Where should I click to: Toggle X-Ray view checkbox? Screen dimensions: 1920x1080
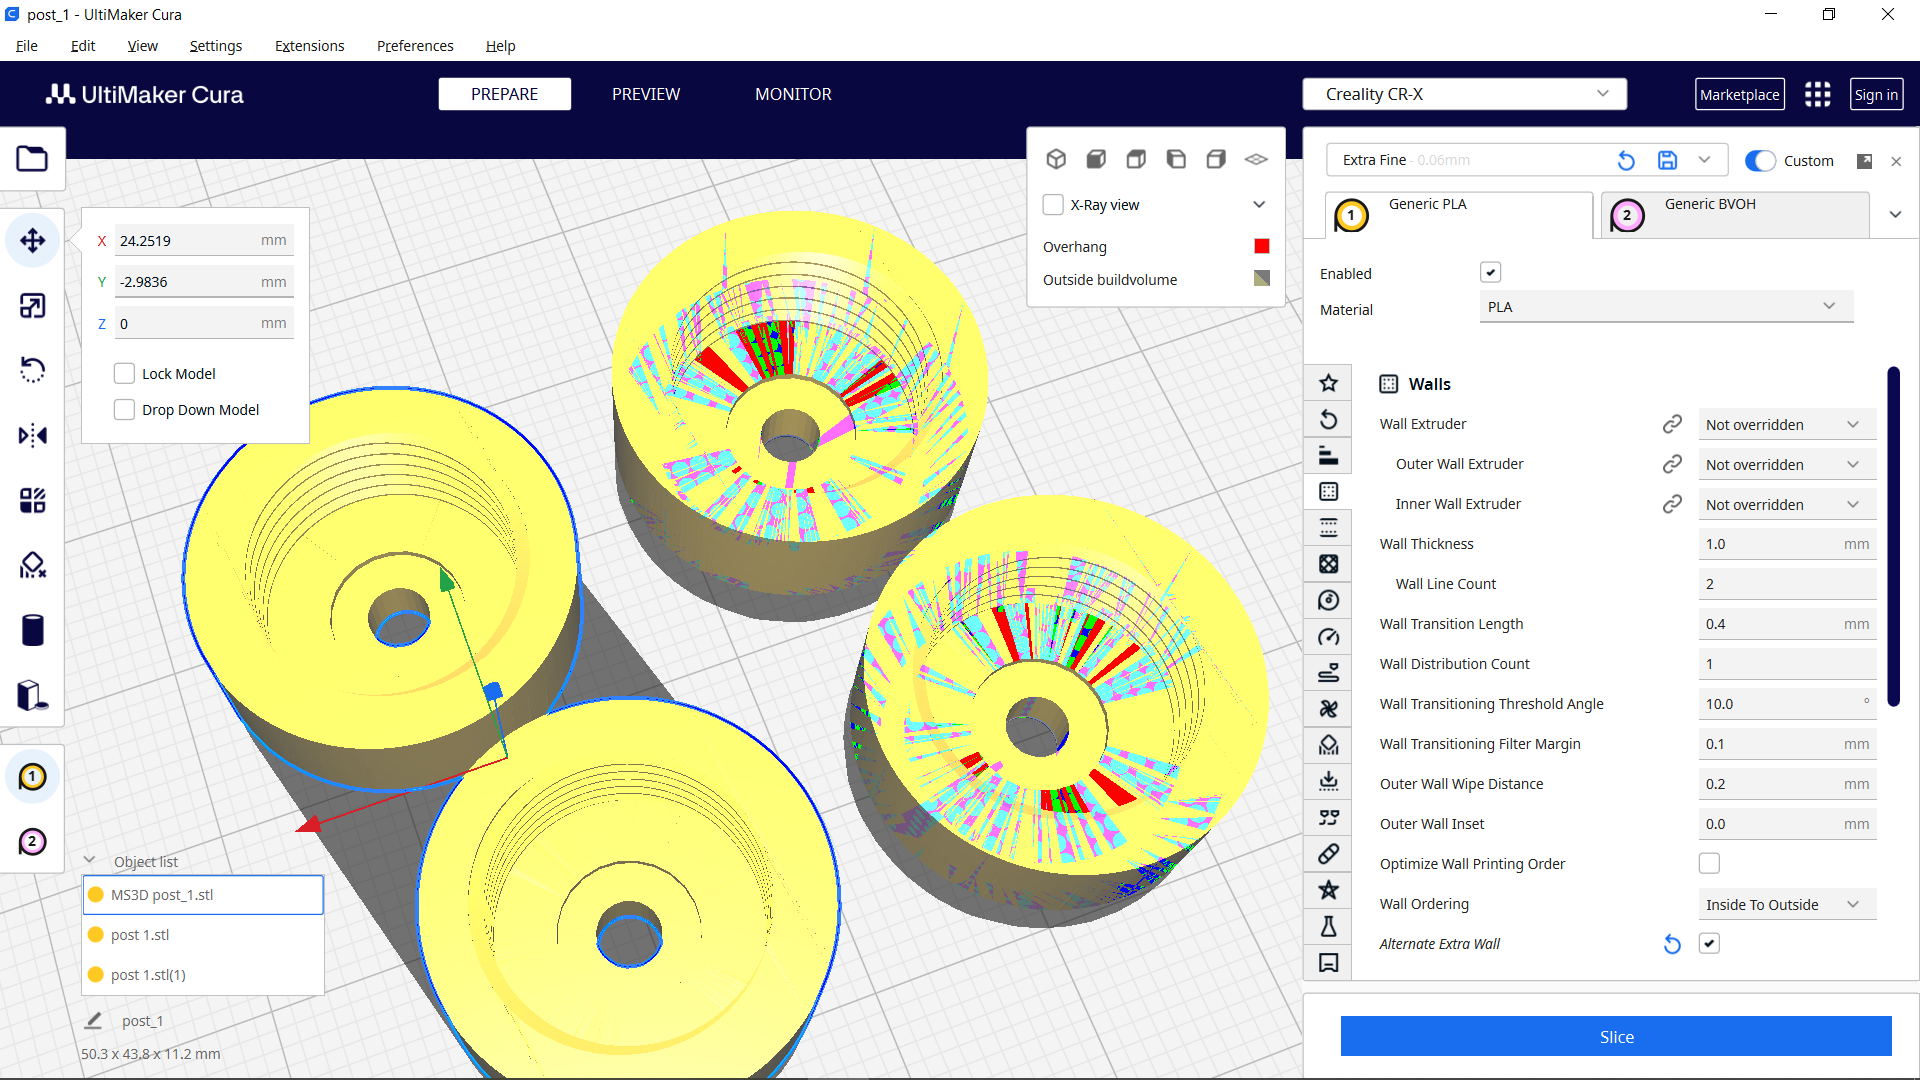point(1053,205)
